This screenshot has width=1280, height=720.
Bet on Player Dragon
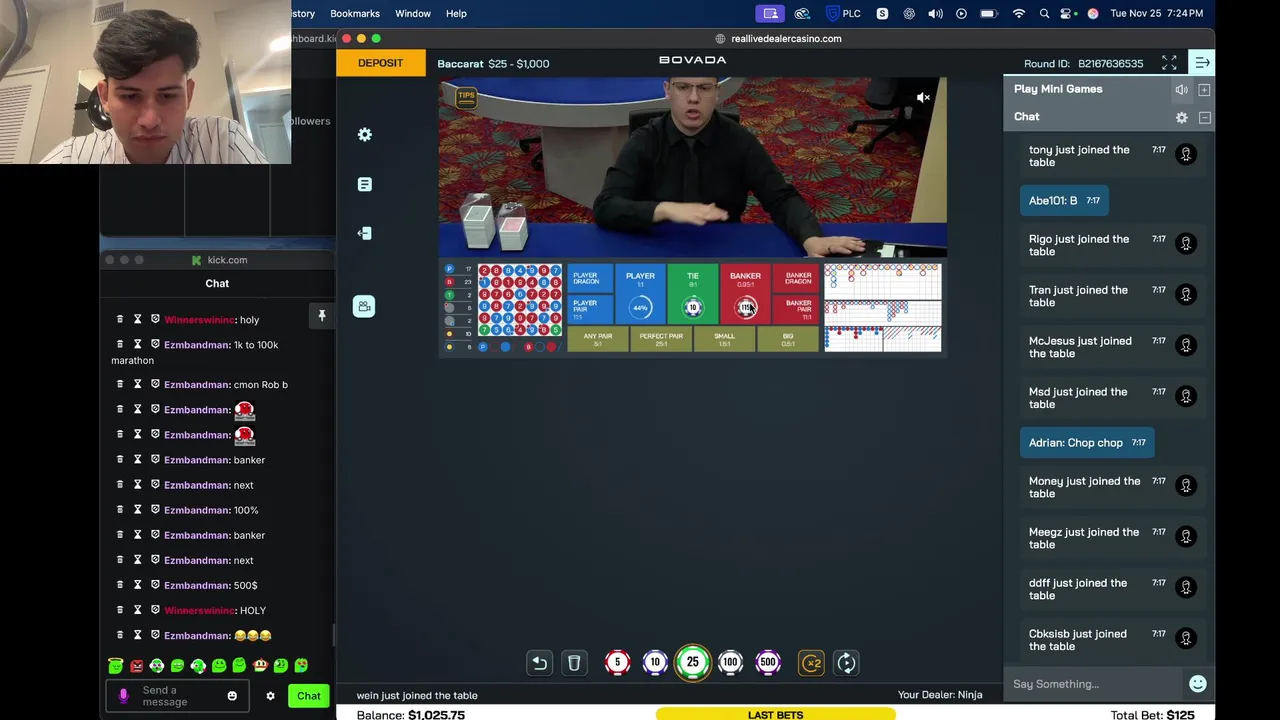coord(588,279)
